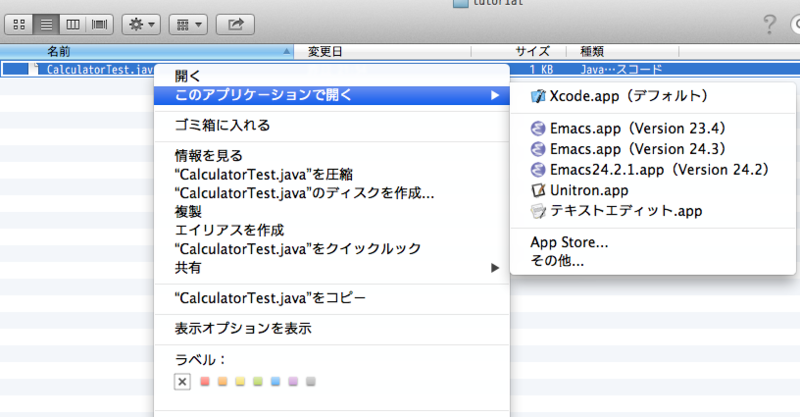
Task: Copy file with をコピー menu item
Action: coord(332,298)
